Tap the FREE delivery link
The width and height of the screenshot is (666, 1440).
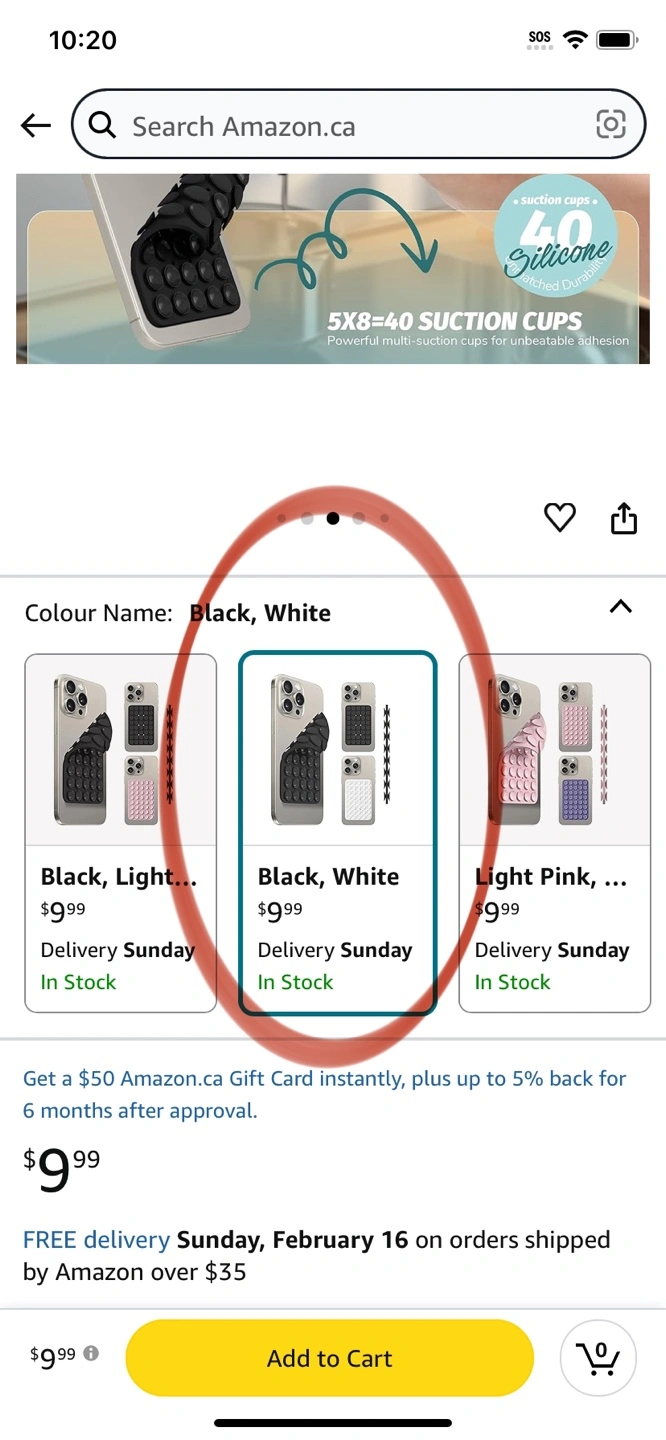pyautogui.click(x=96, y=1240)
